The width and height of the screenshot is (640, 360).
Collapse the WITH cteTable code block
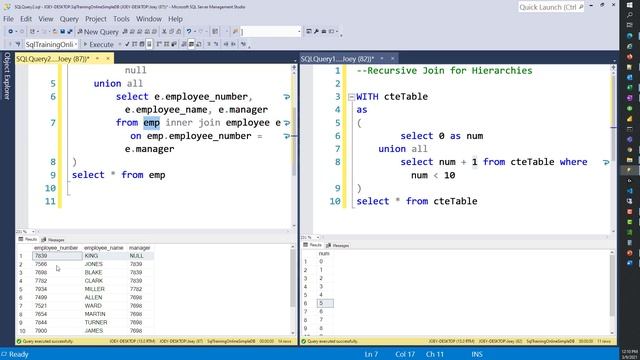(351, 97)
